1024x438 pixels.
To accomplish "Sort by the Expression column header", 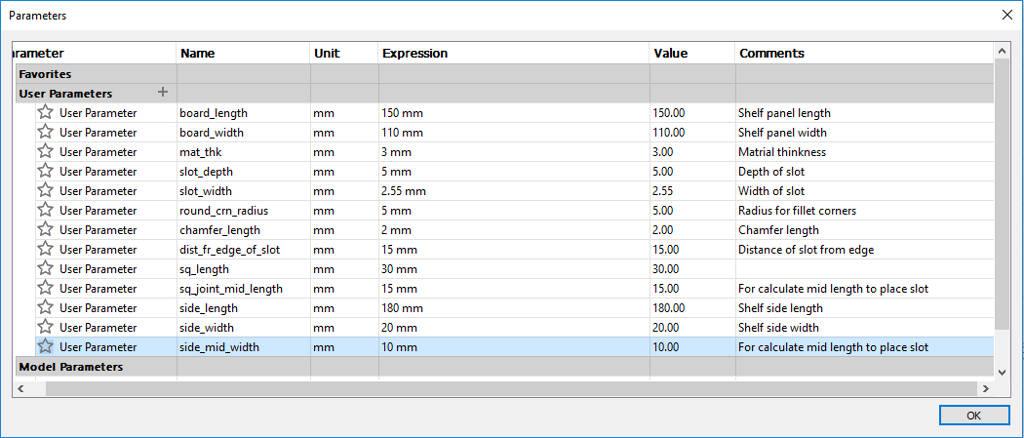I will pyautogui.click(x=514, y=54).
